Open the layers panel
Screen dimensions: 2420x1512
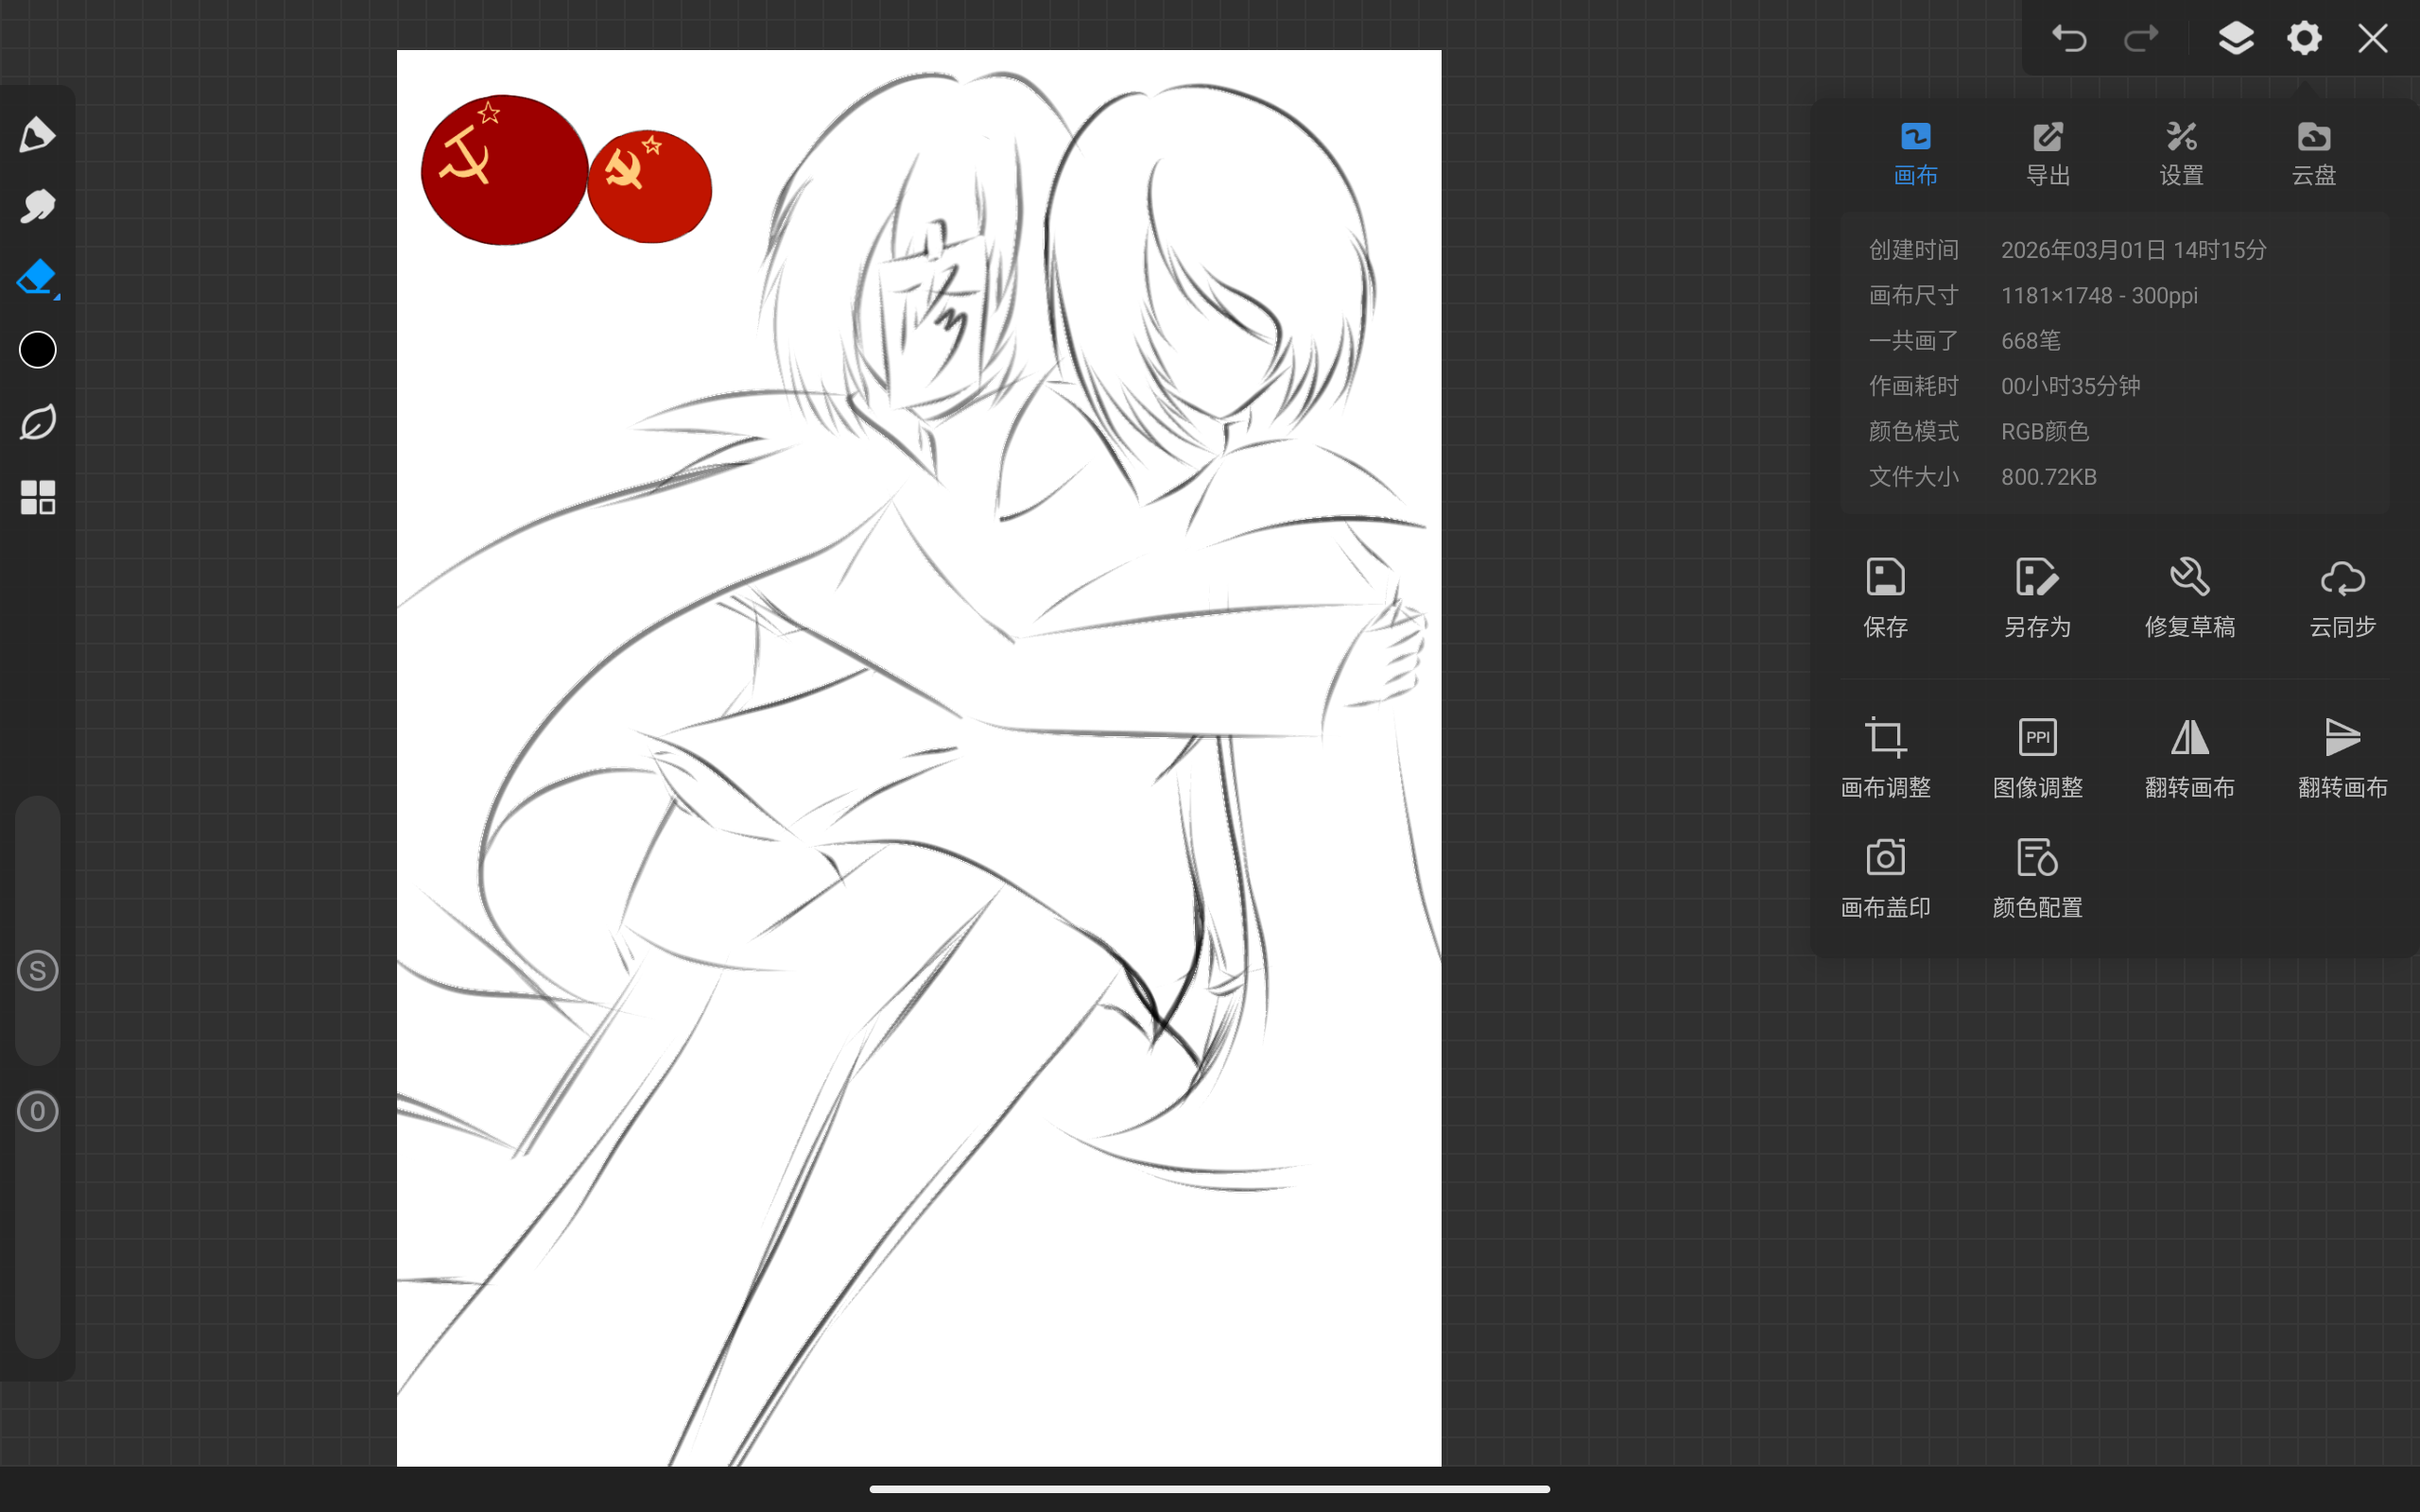2235,39
